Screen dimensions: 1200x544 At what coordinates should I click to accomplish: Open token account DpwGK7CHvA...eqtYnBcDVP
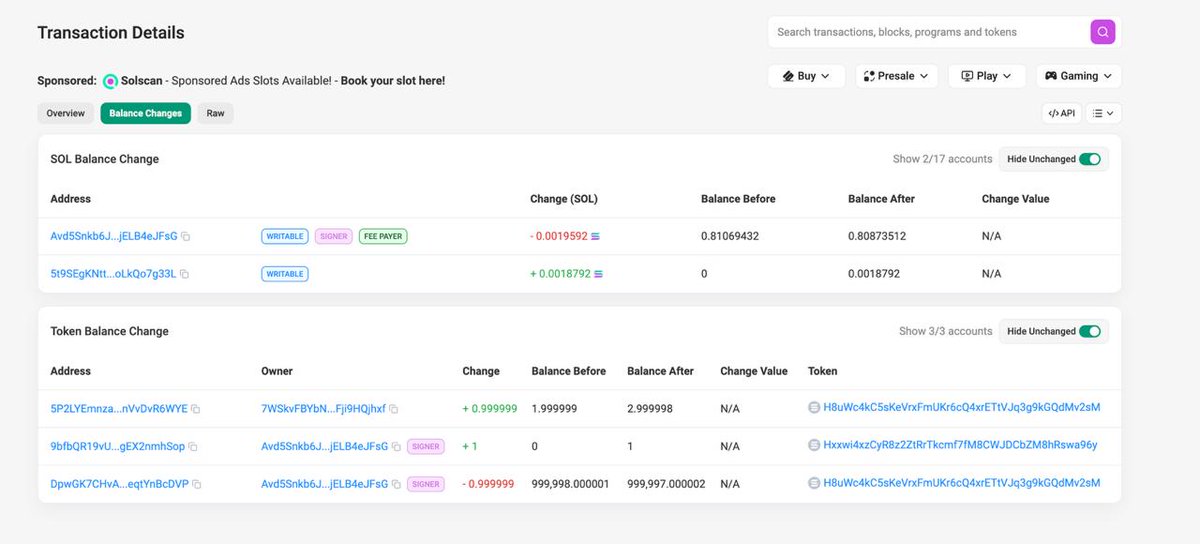point(120,484)
